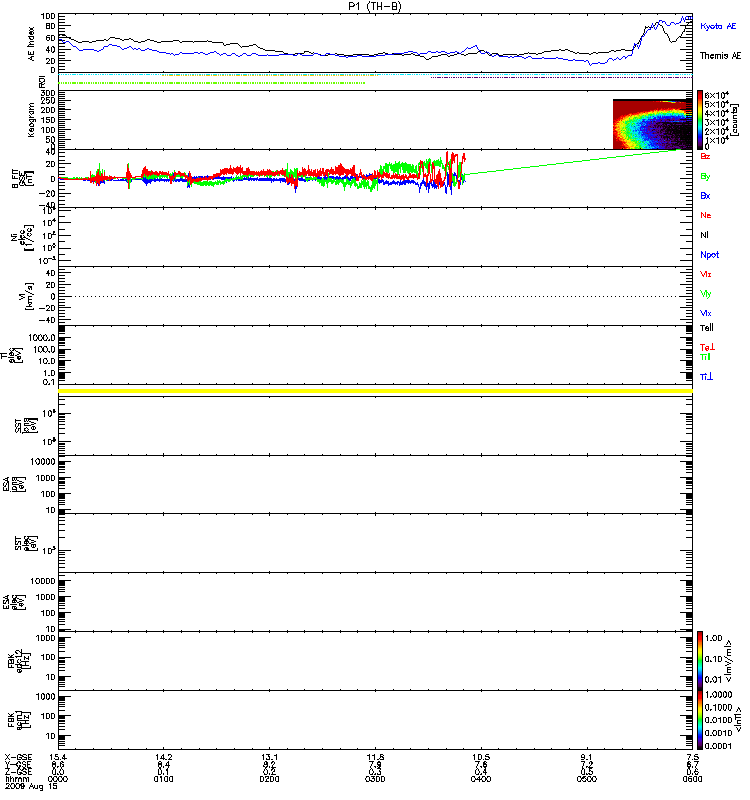Viewport: 750px width, 800px height.
Task: Click the green dotted ROI line
Action: (x=212, y=83)
